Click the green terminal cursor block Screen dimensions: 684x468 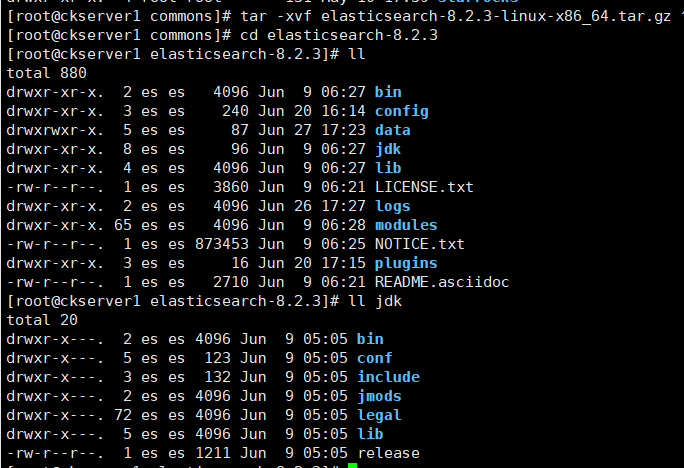tap(352, 465)
